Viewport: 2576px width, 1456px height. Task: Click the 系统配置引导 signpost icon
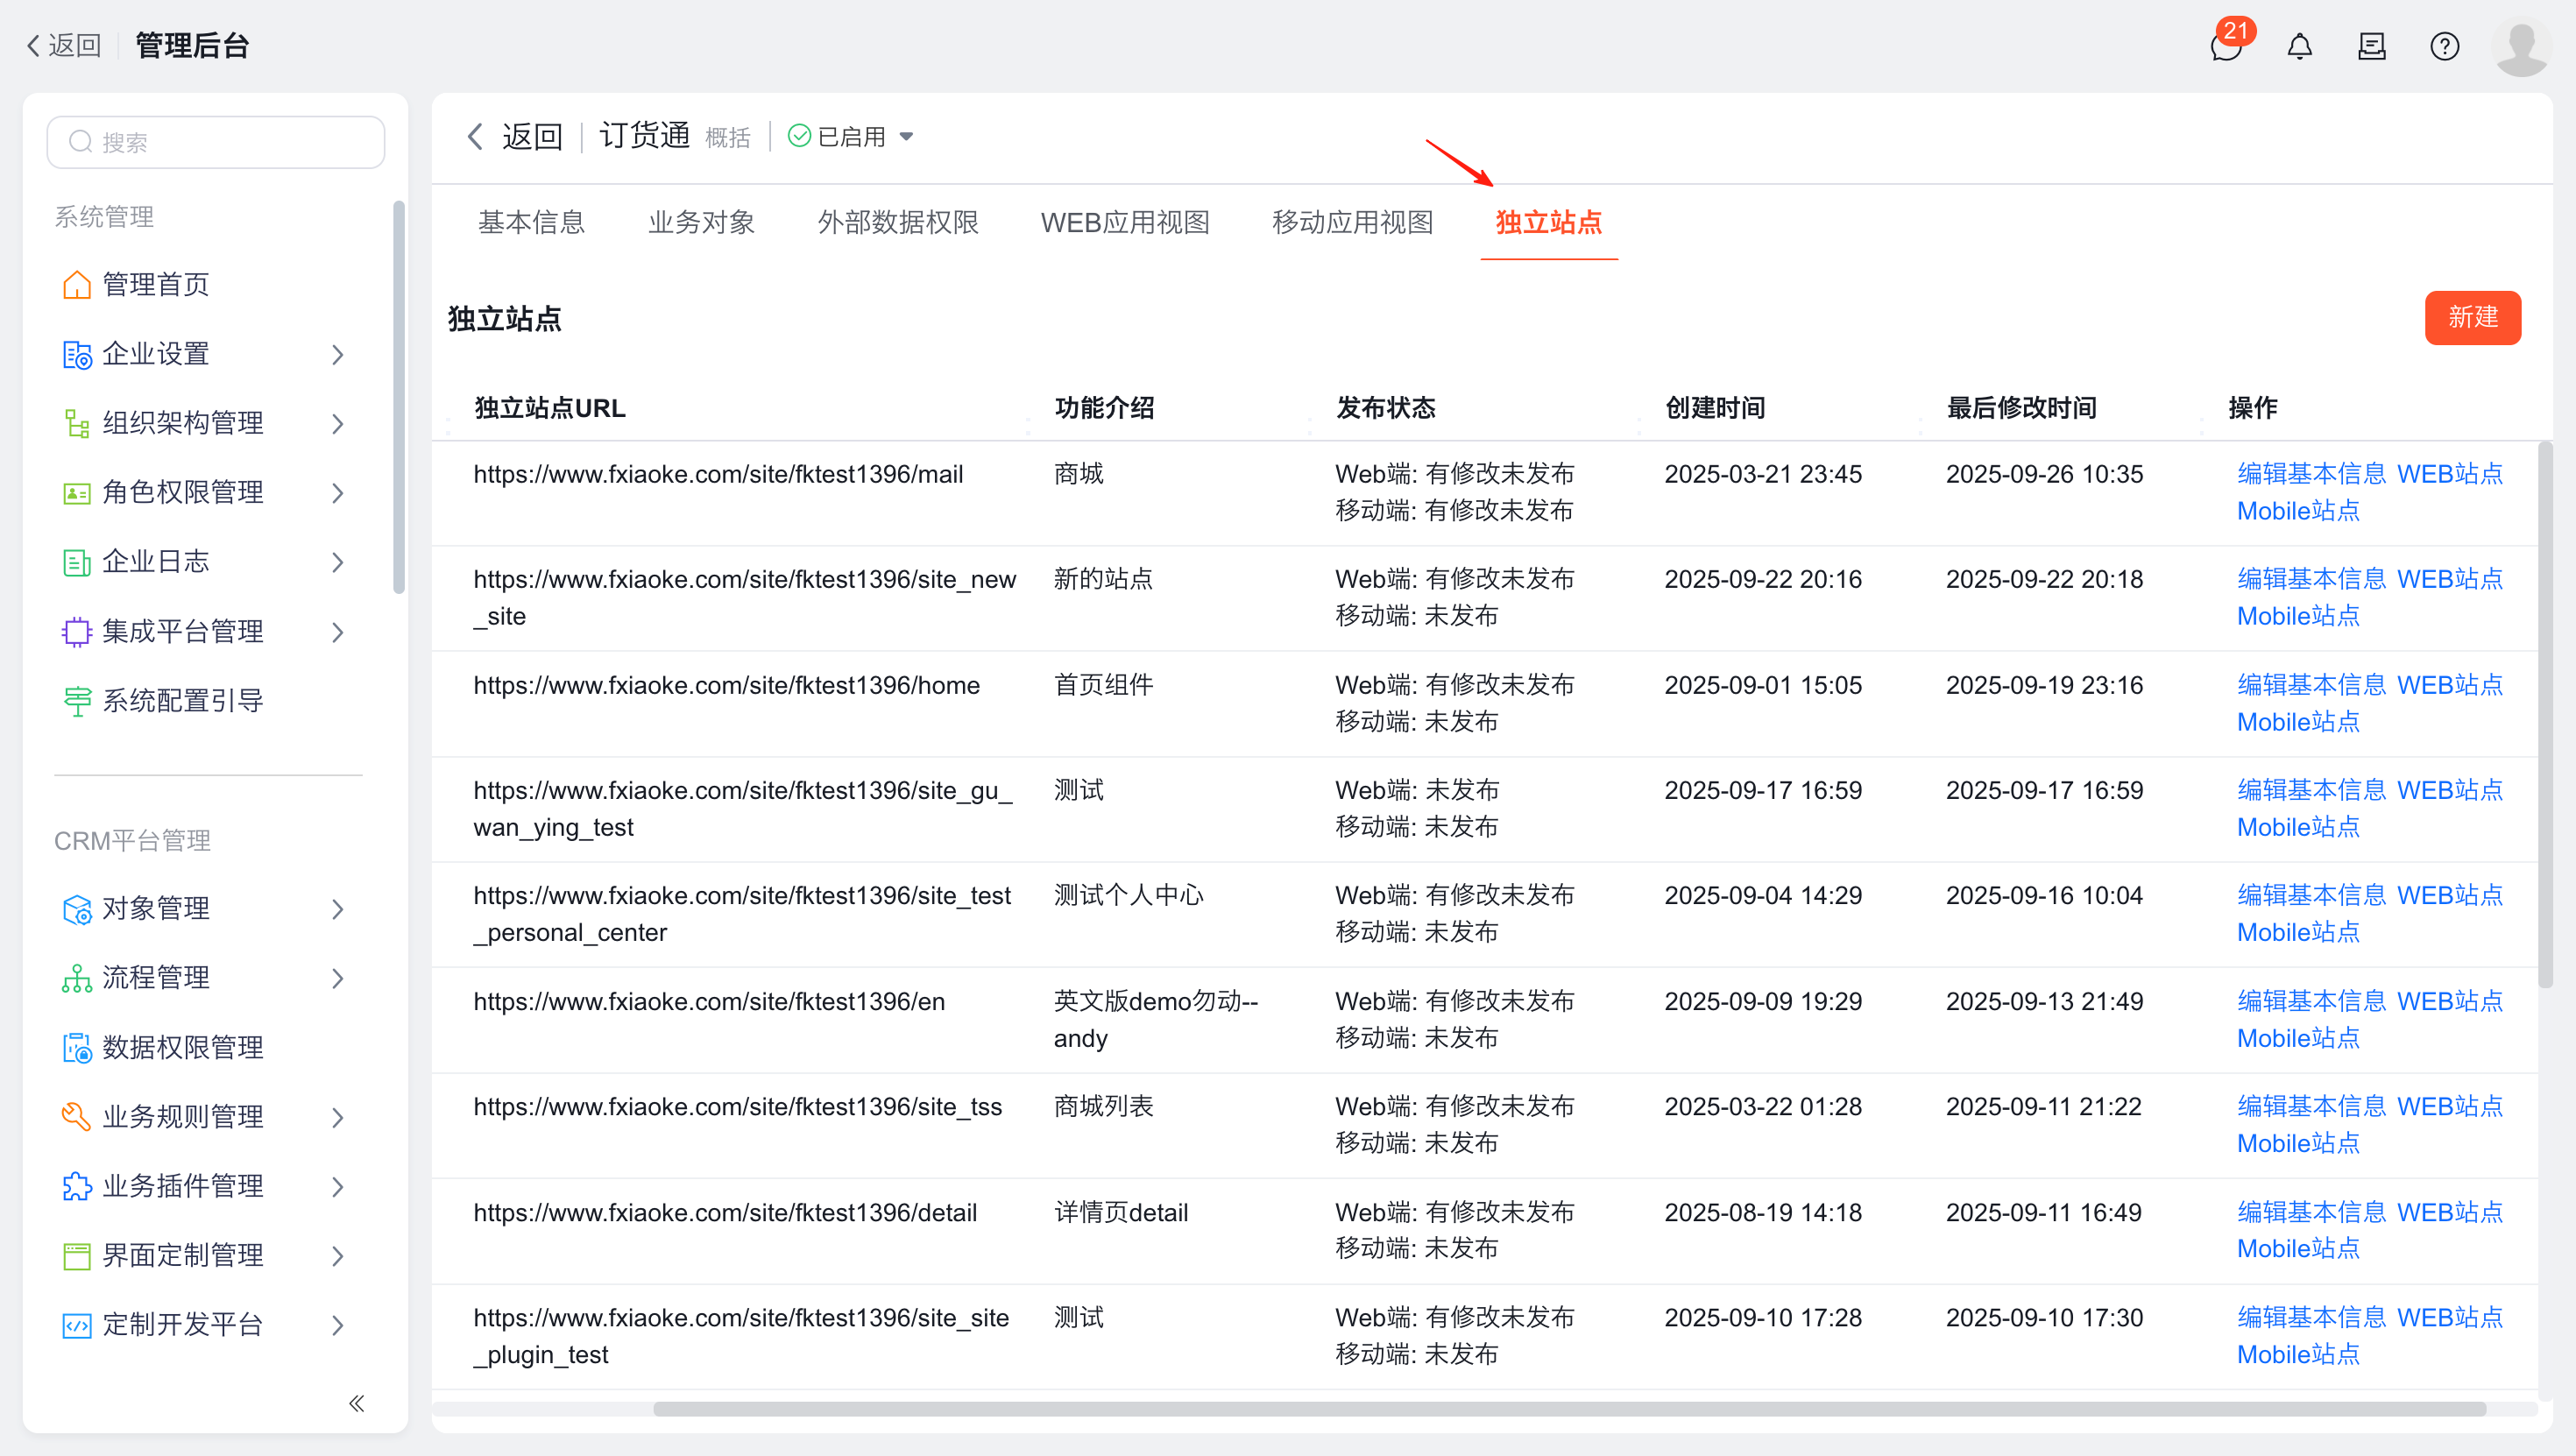[x=77, y=701]
